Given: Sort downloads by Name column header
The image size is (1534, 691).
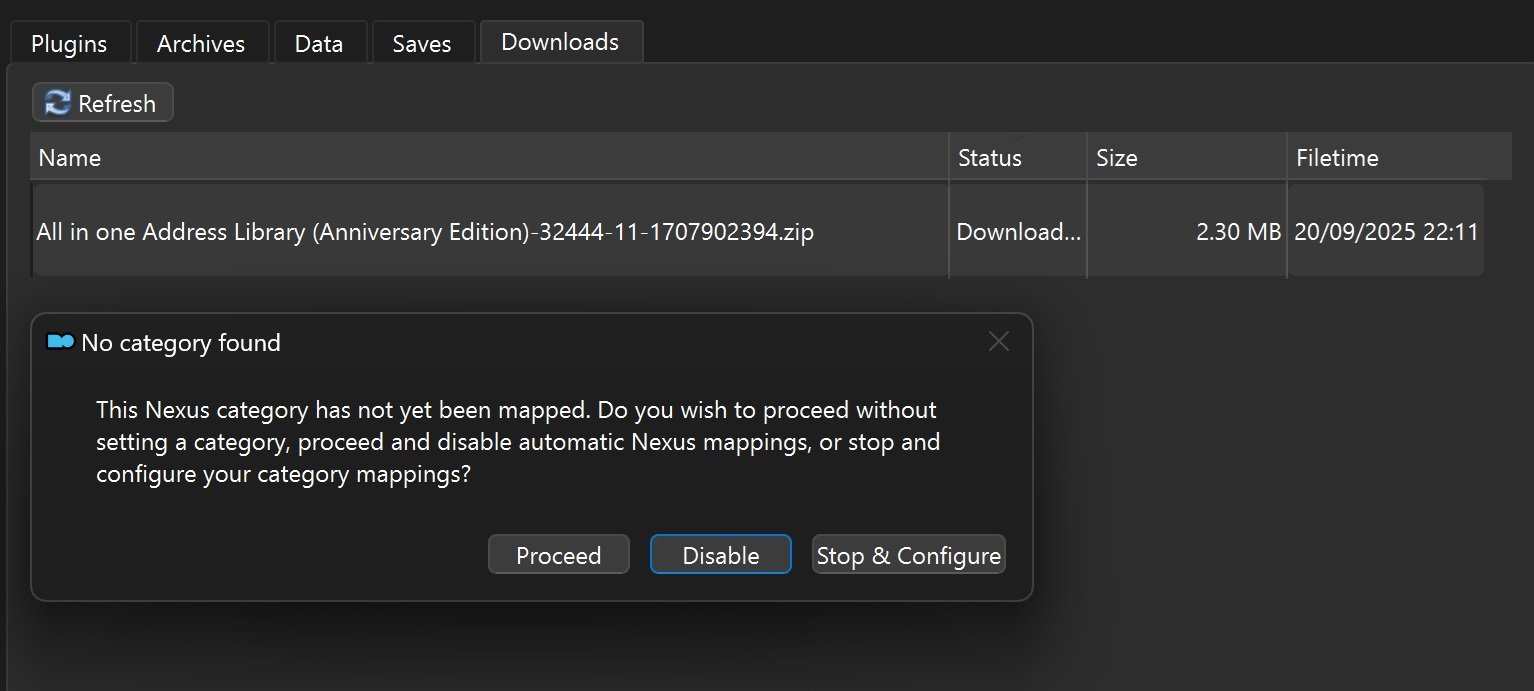Looking at the screenshot, I should (x=70, y=158).
